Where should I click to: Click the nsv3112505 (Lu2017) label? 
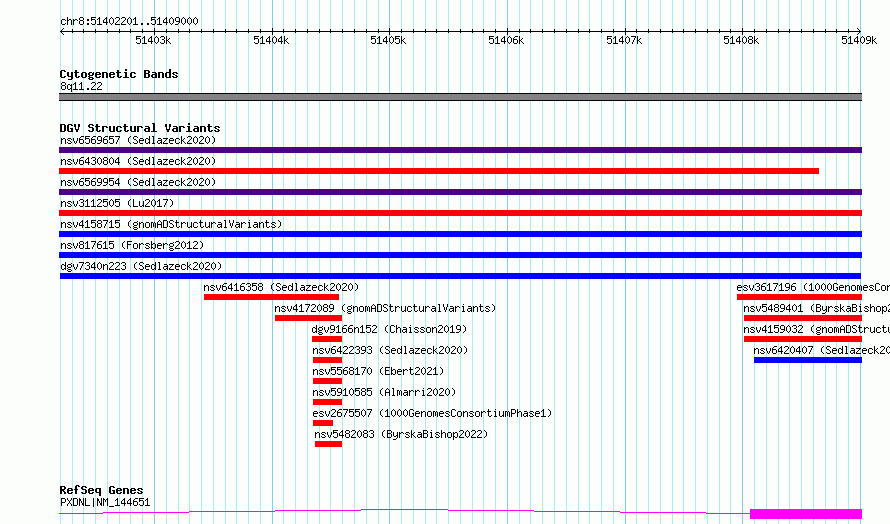[117, 203]
